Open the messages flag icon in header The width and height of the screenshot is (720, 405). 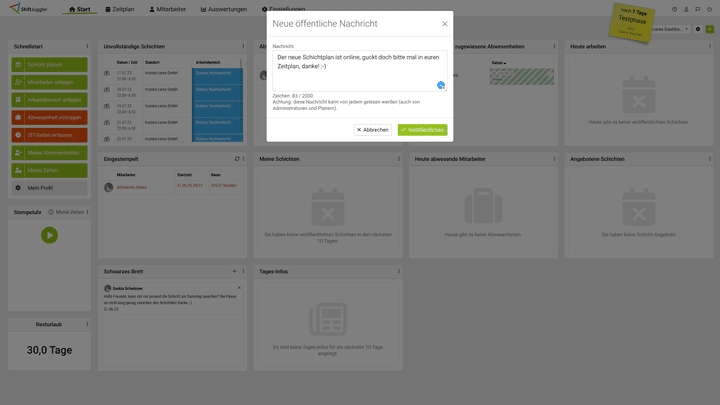tap(698, 9)
